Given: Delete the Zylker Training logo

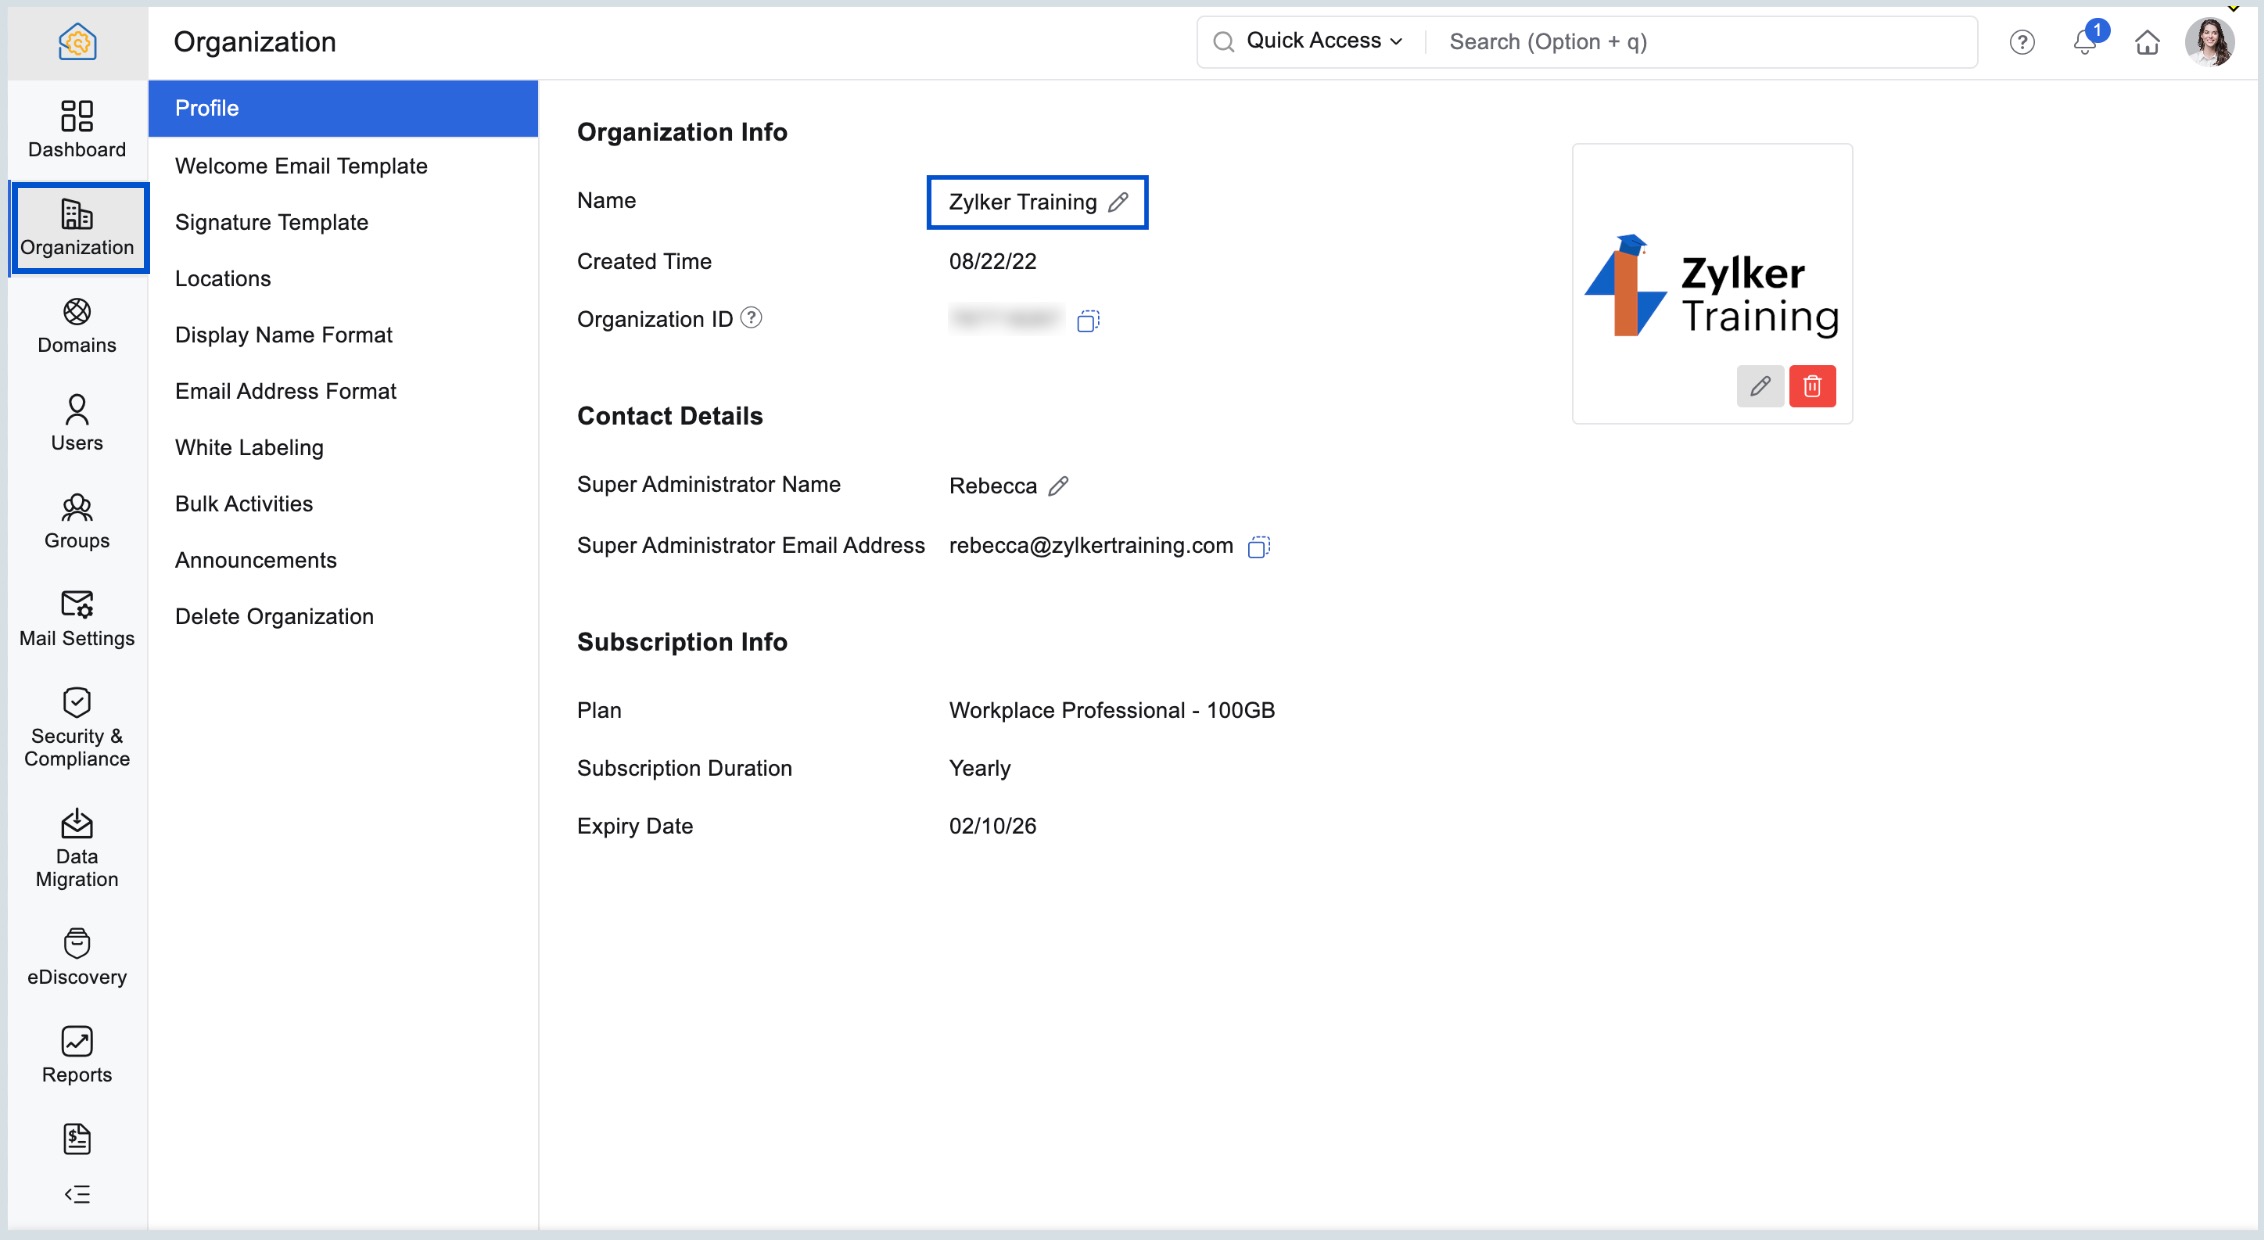Looking at the screenshot, I should click(x=1814, y=386).
